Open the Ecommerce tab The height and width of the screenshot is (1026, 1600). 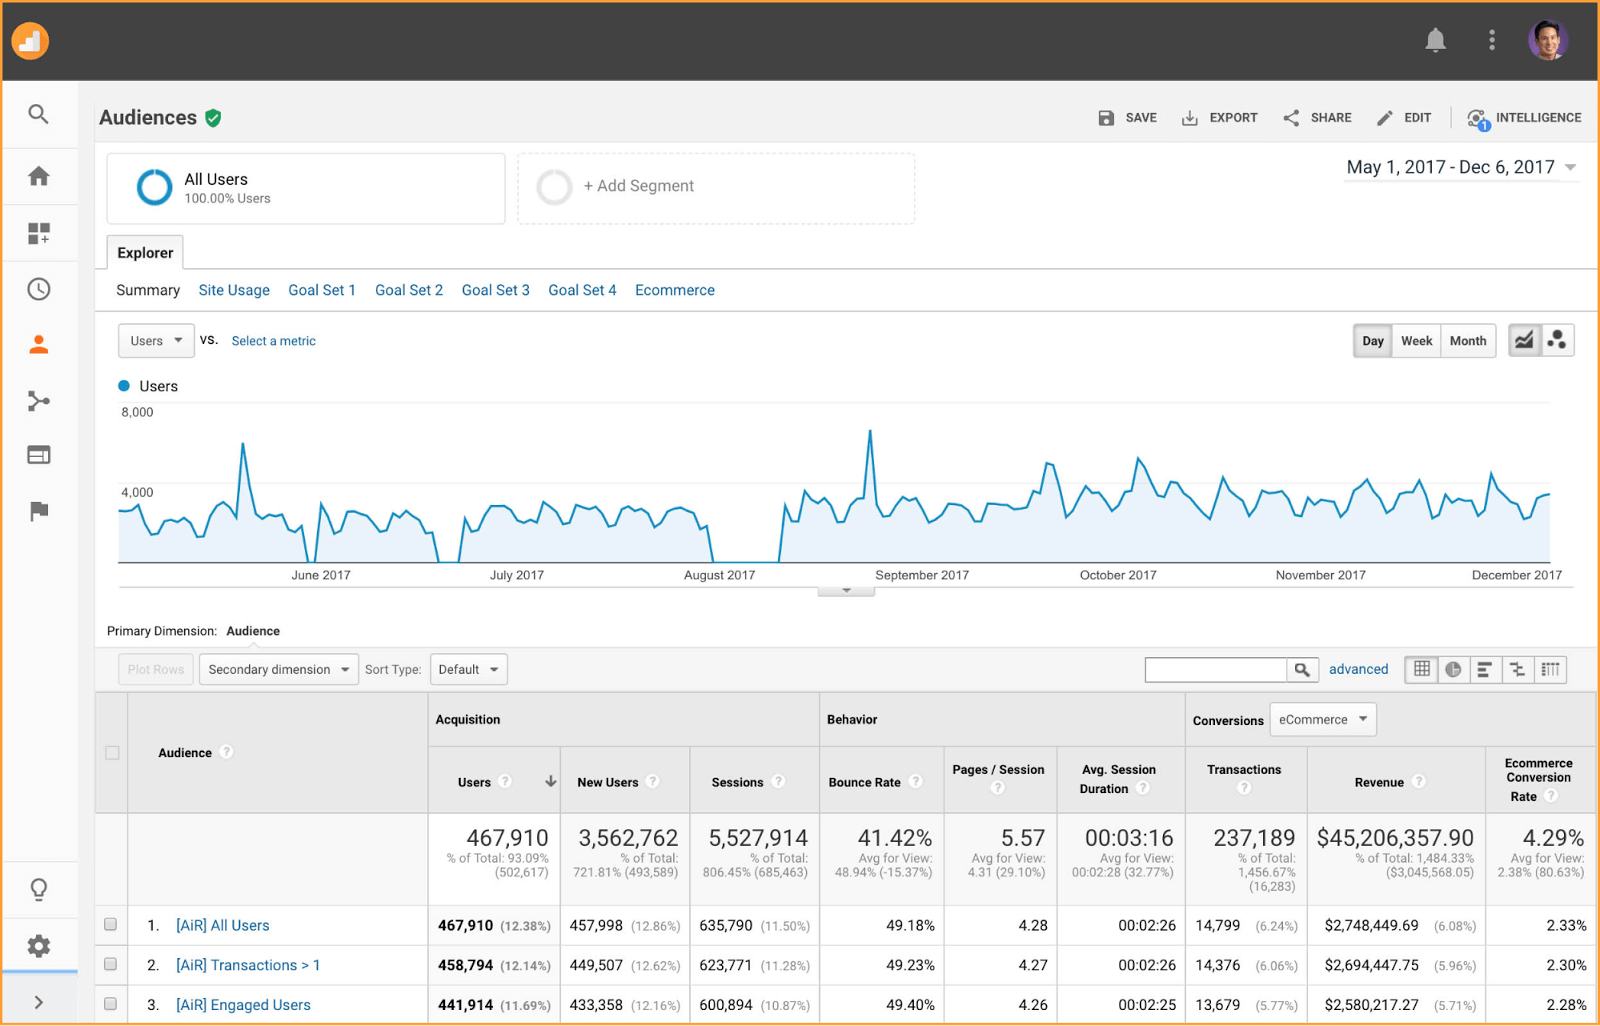674,290
